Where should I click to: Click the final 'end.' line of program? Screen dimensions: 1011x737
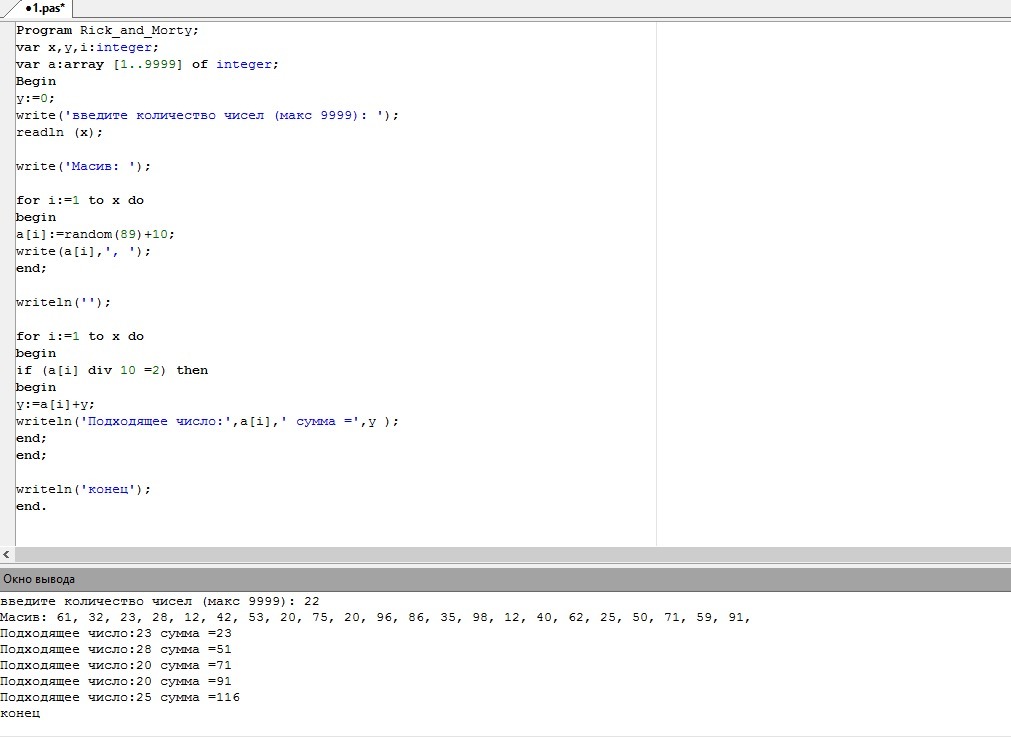31,506
